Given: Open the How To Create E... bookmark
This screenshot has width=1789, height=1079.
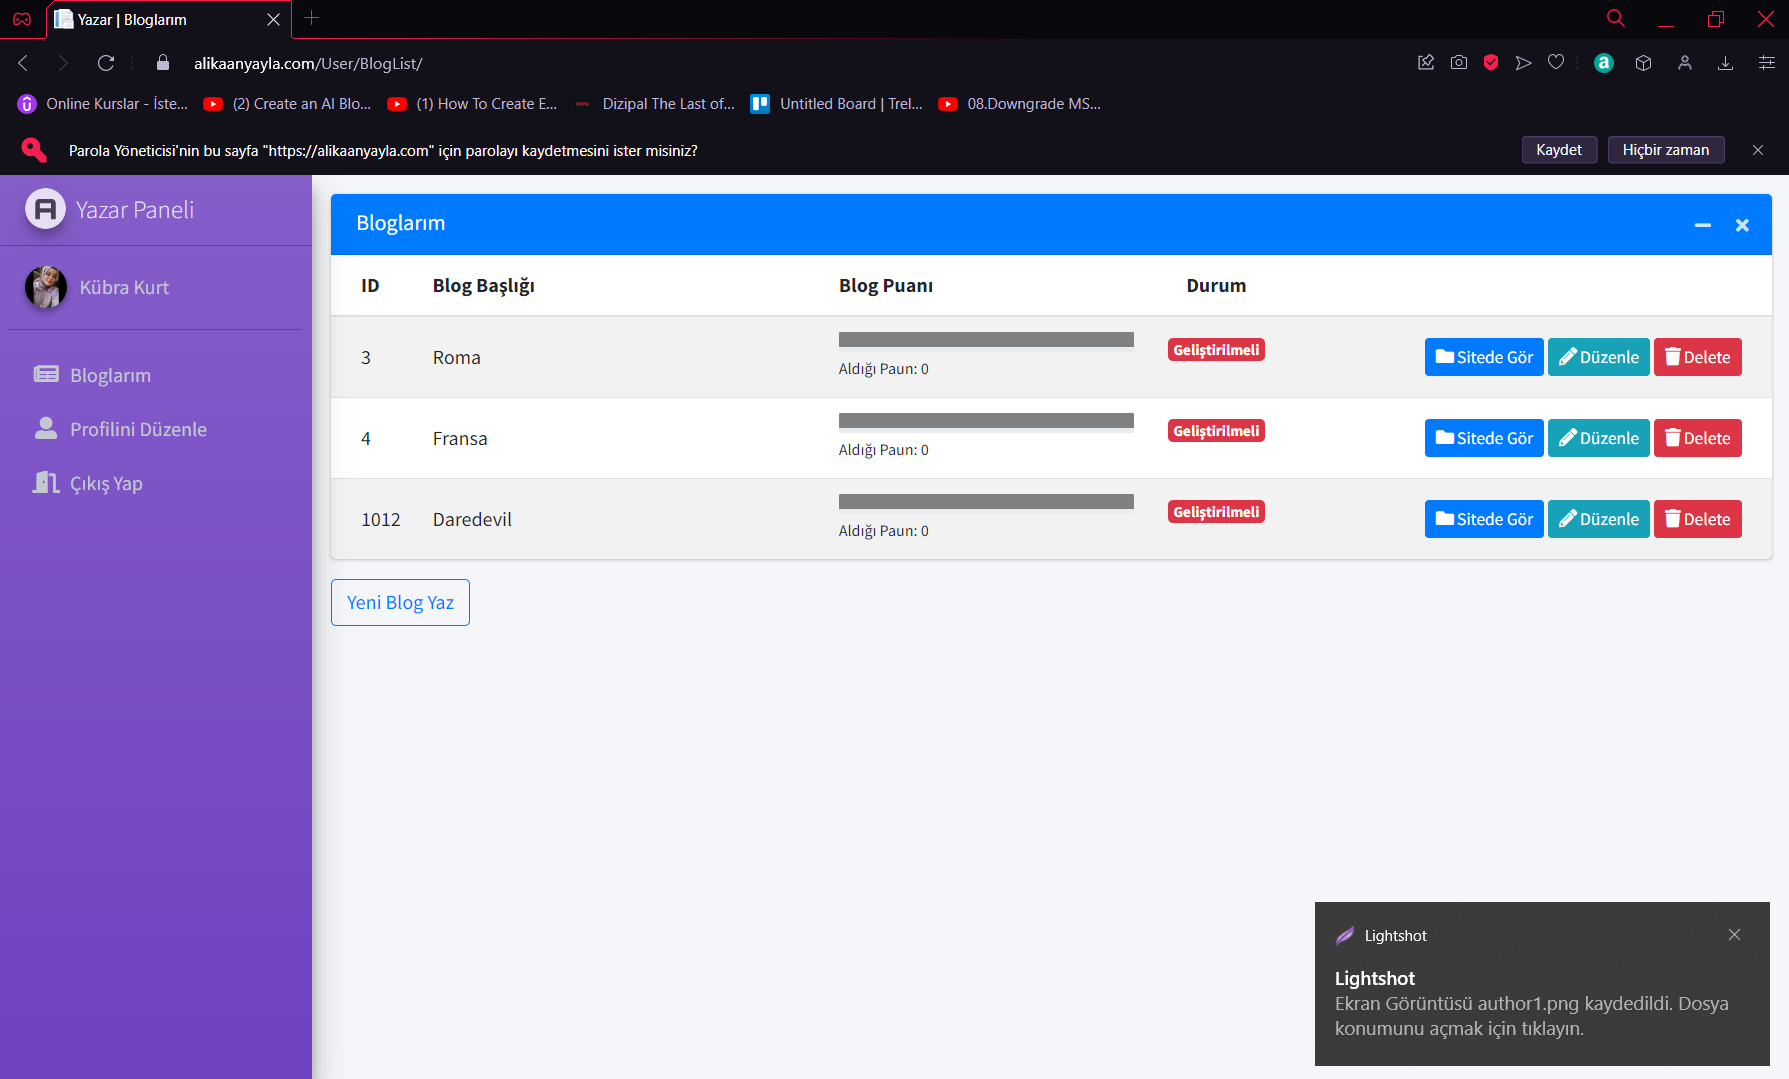Looking at the screenshot, I should tap(473, 104).
